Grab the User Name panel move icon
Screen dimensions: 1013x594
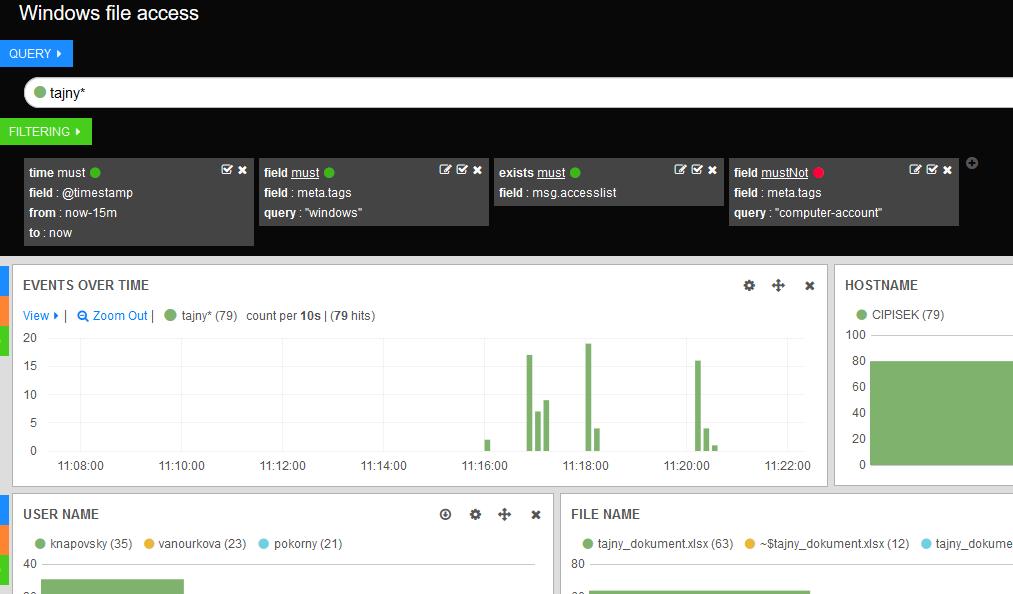tap(505, 514)
